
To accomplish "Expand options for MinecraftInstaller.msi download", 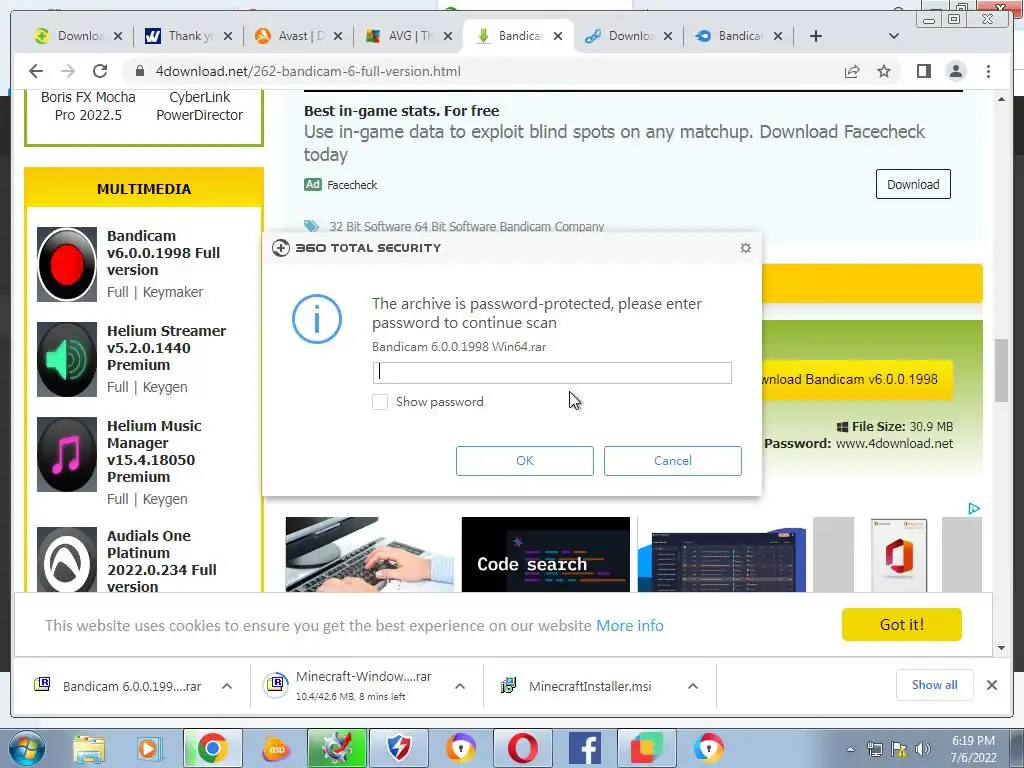I will (693, 686).
